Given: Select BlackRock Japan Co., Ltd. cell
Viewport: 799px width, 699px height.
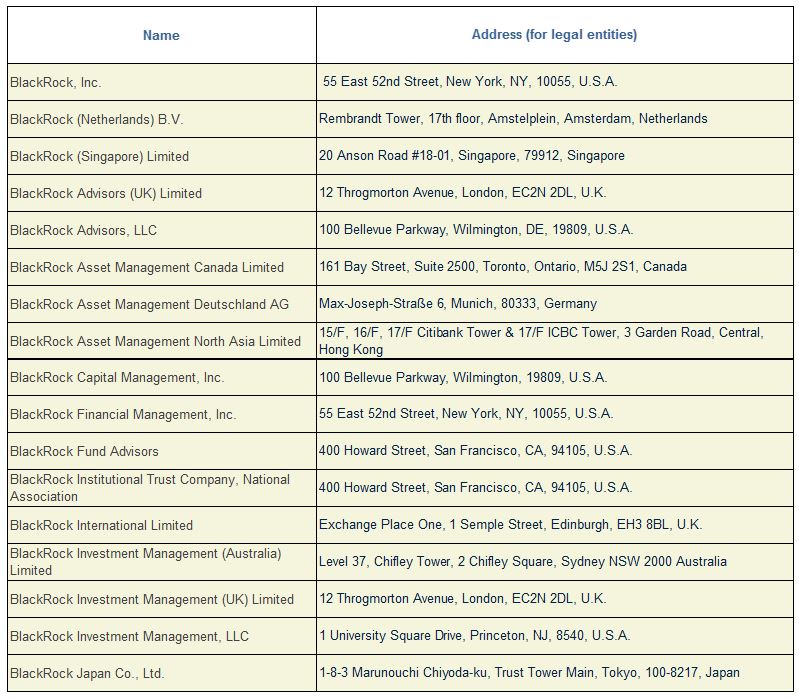Looking at the screenshot, I should [162, 673].
